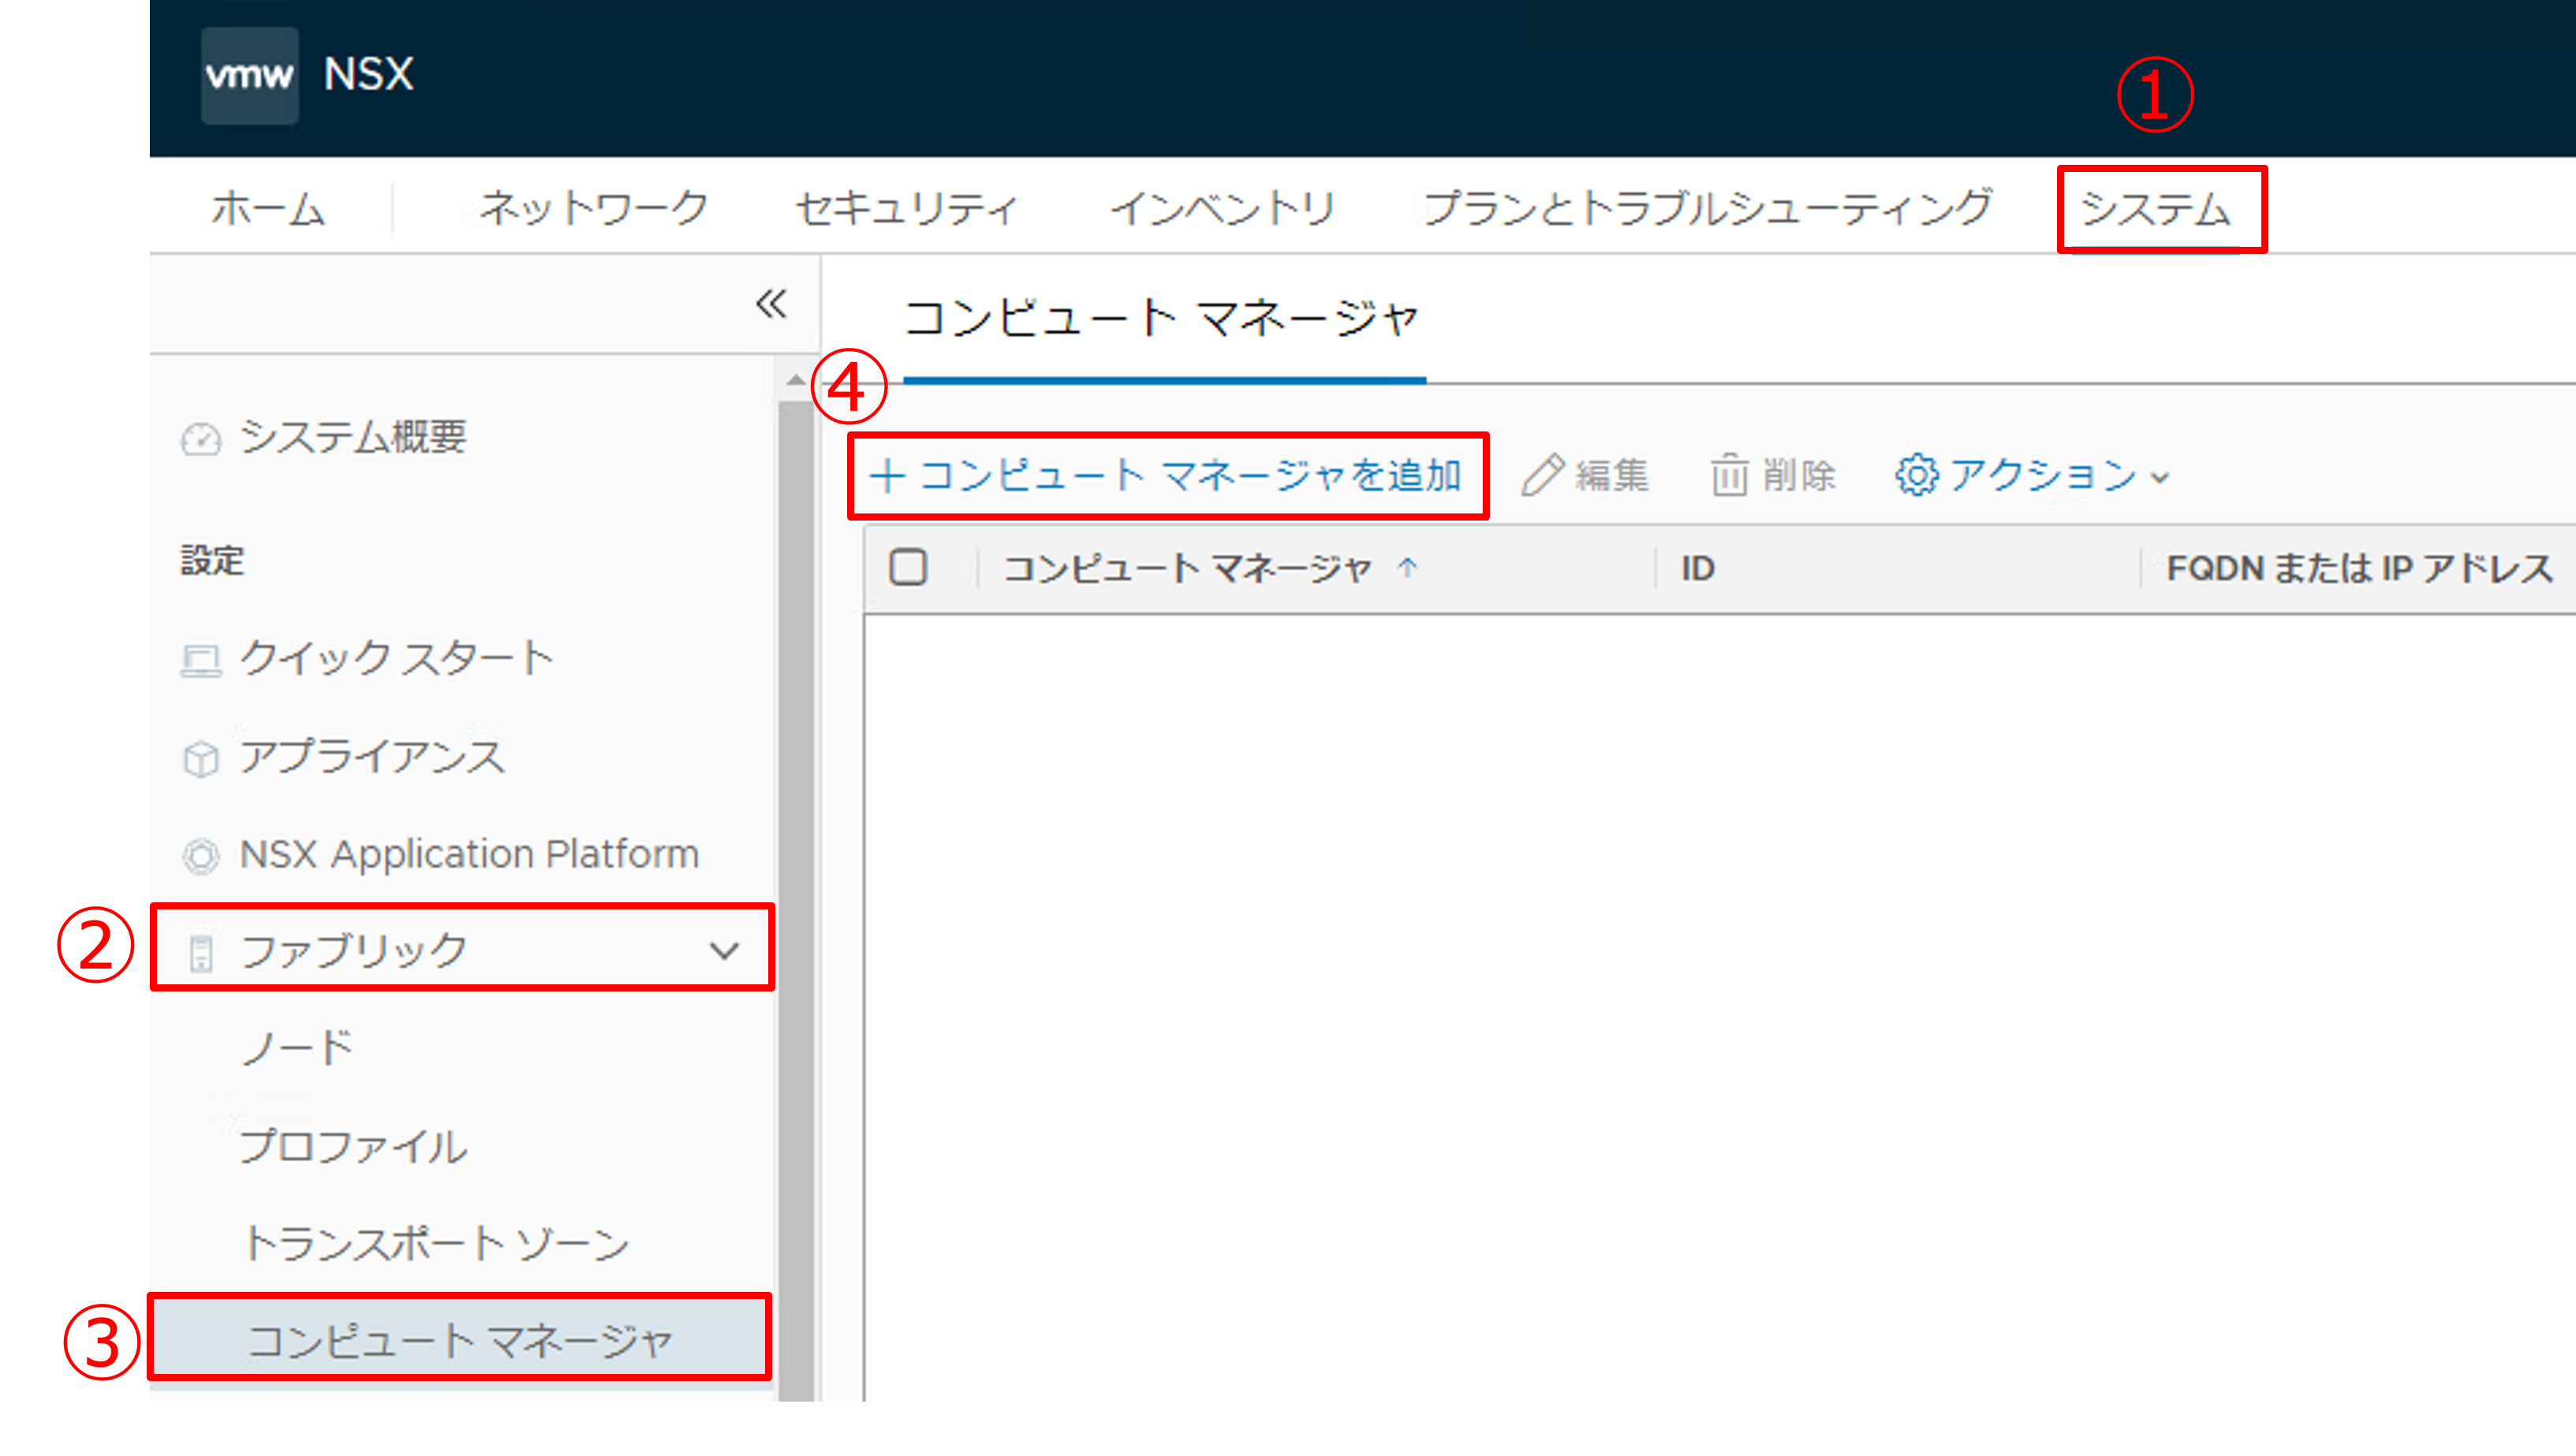The image size is (2576, 1456).
Task: Click the 編集 pencil icon
Action: coord(1541,475)
